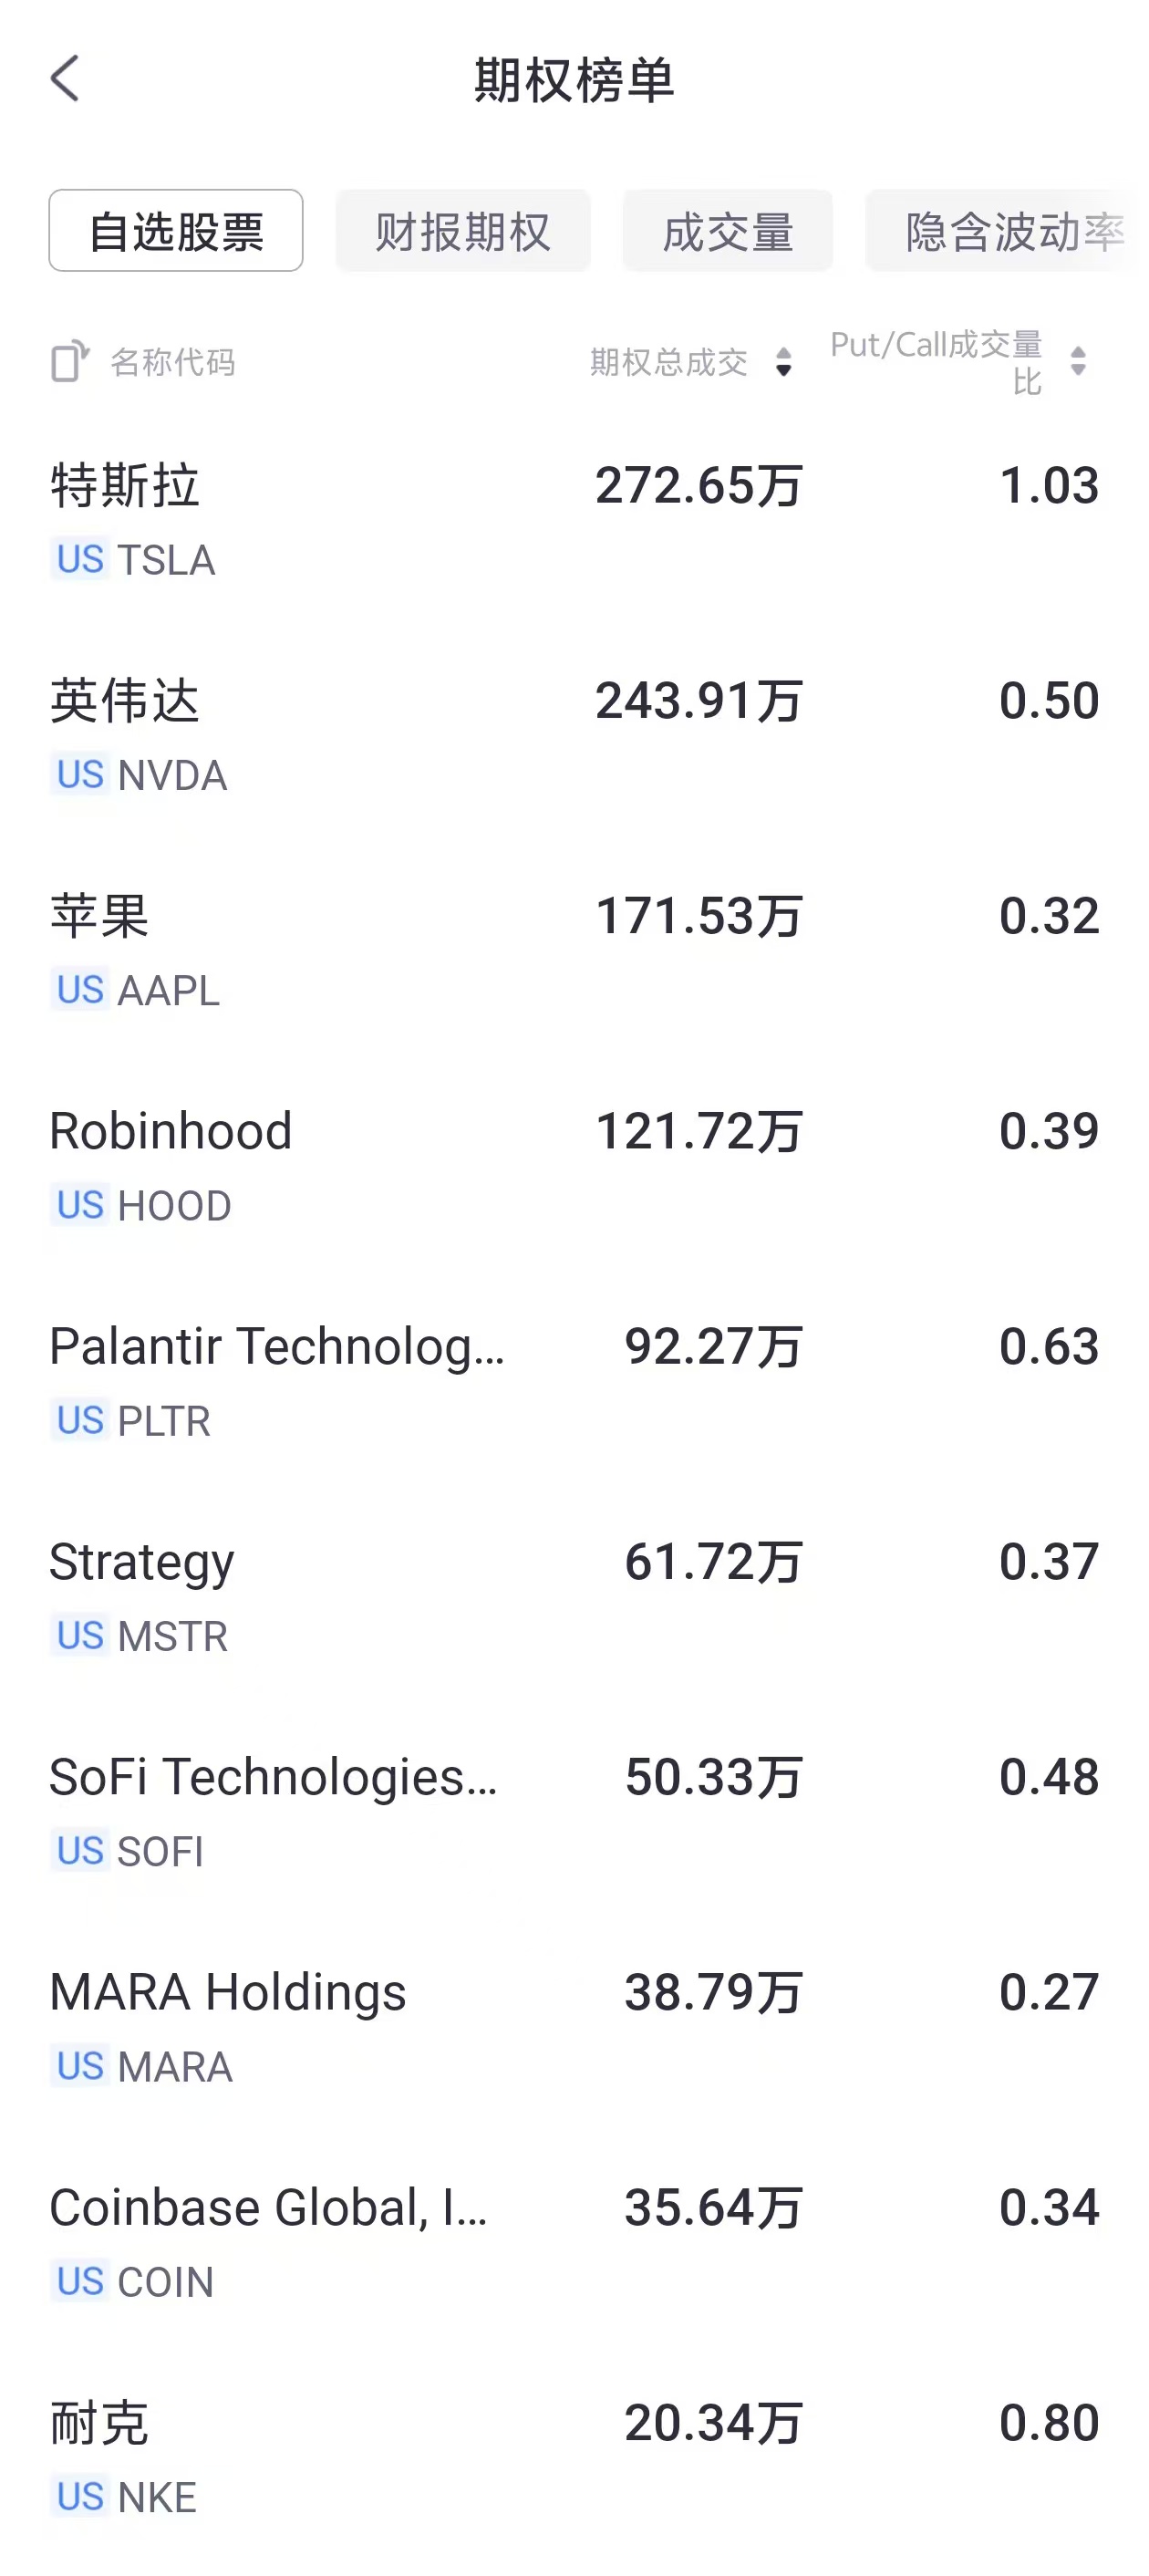This screenshot has width=1149, height=2576.
Task: Open SoFi Technologies SOFI row
Action: (574, 1812)
